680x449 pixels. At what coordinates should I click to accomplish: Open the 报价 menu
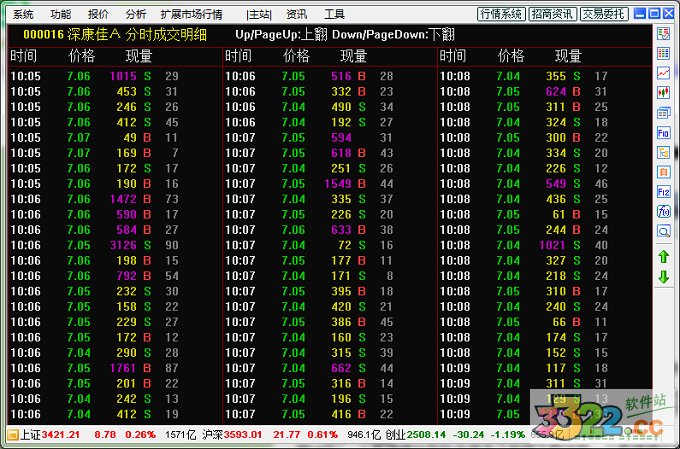[x=98, y=14]
